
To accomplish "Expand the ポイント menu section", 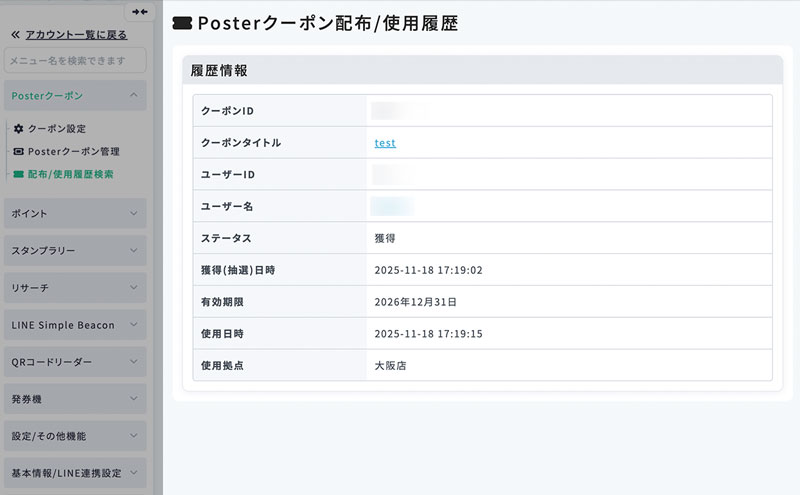I will (x=76, y=214).
